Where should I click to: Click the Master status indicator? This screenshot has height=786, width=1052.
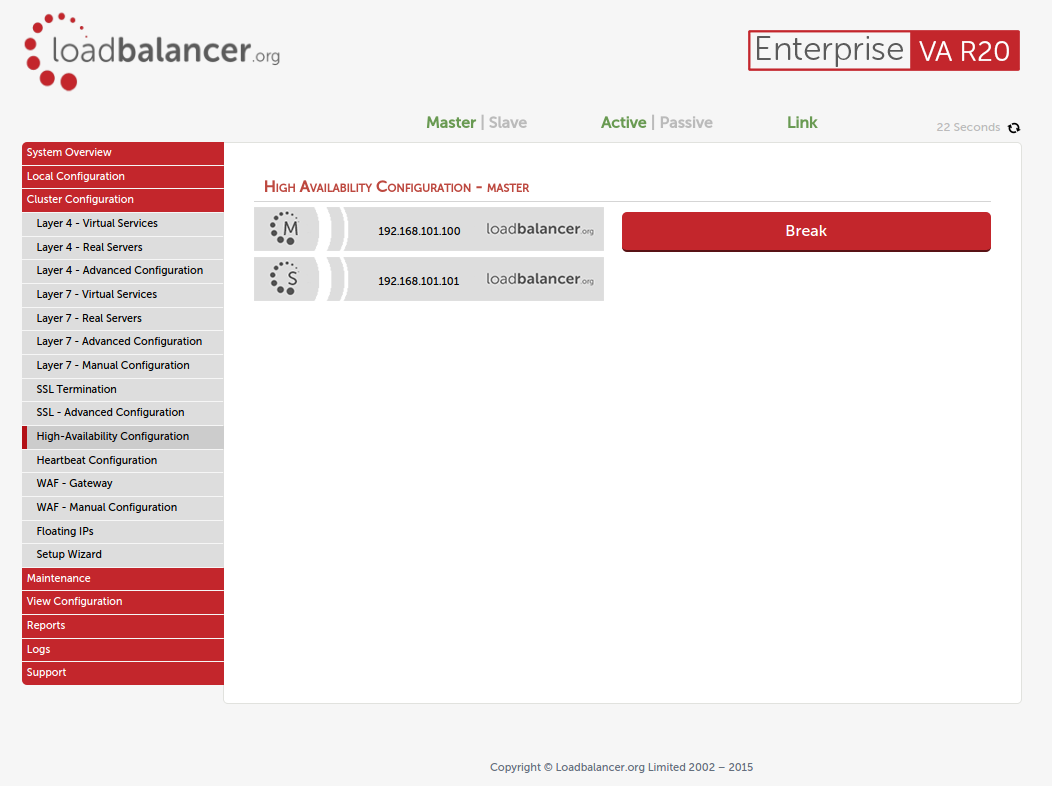(x=451, y=123)
